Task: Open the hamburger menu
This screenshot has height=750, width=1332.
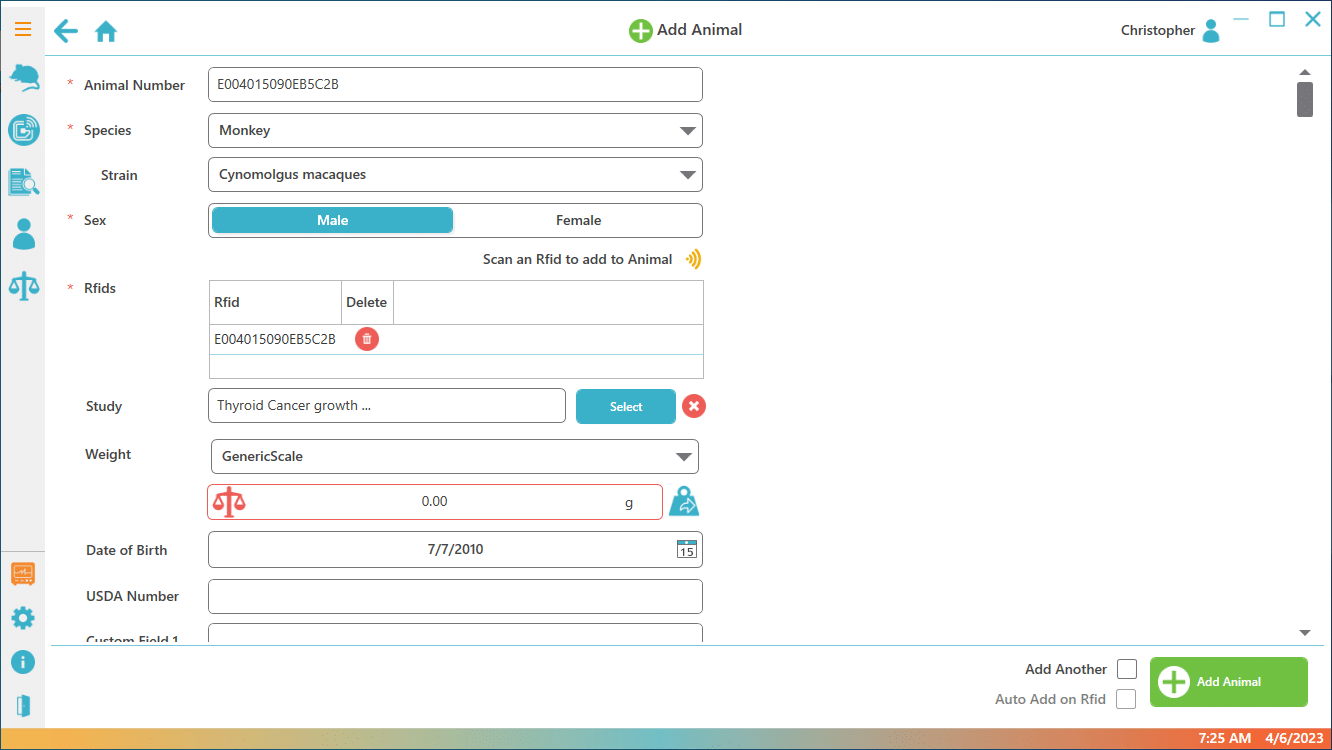Action: tap(23, 30)
